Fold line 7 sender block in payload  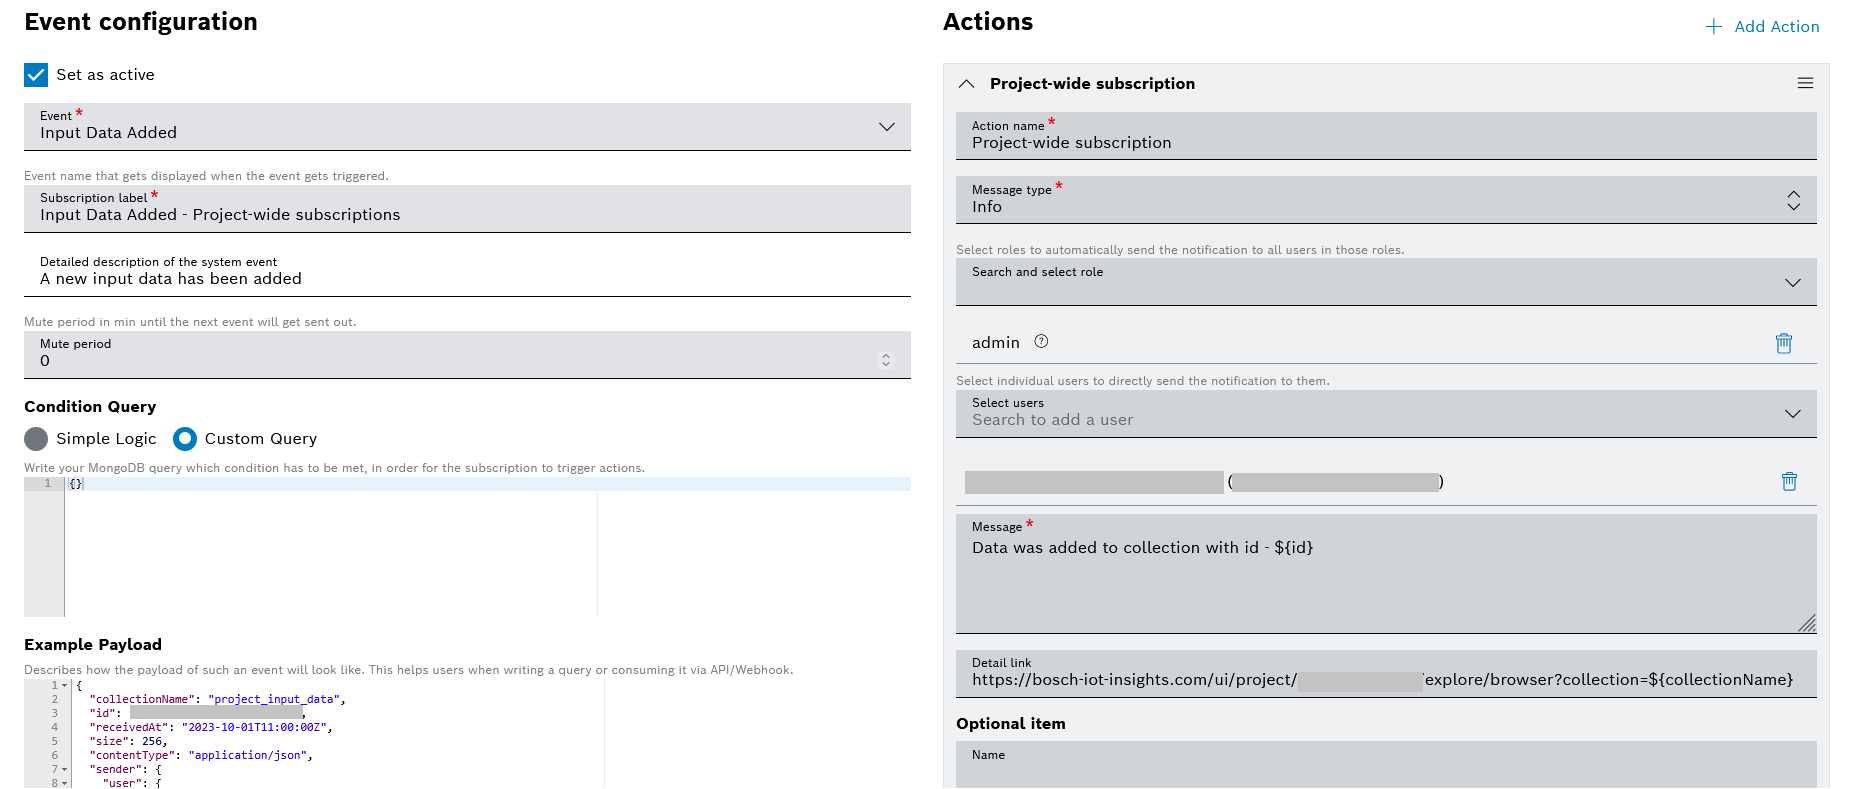65,770
